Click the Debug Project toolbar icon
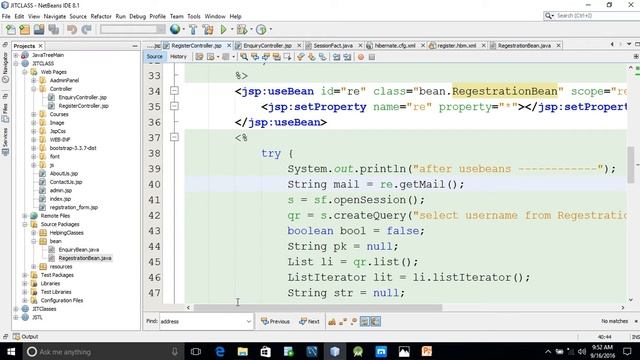640x360 pixels. 242,29
